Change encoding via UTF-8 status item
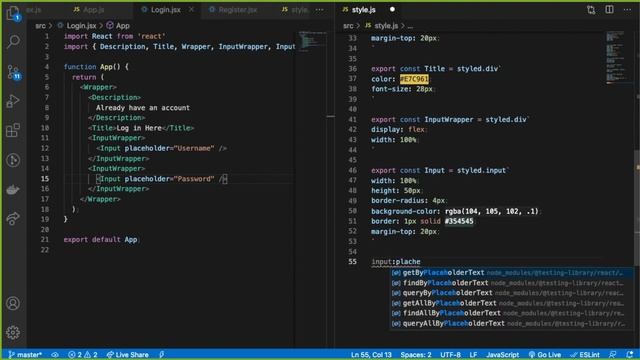Viewport: 640px width, 360px height. tap(451, 355)
